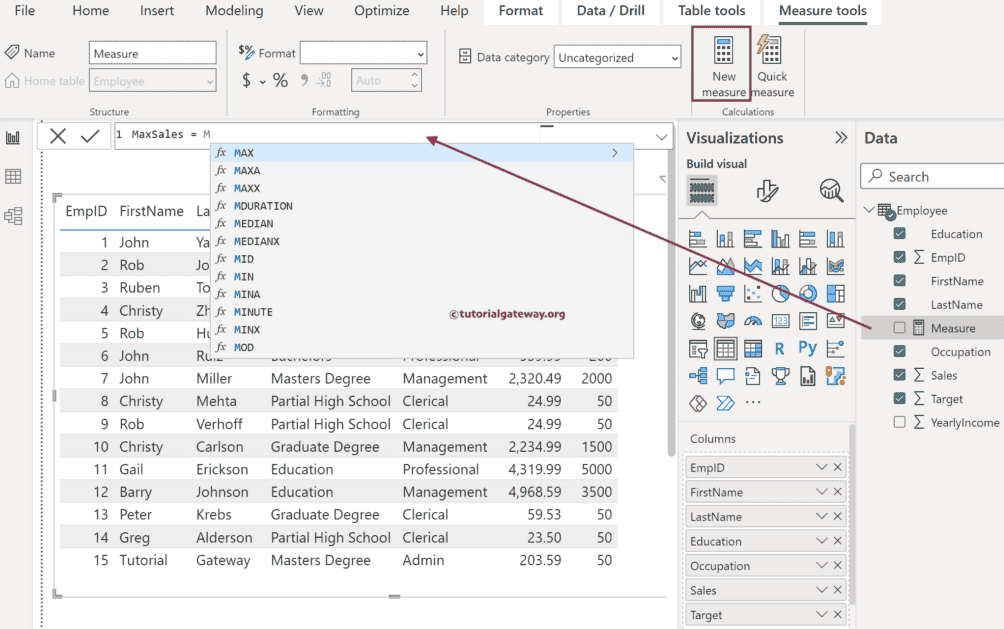Open the Data category dropdown
Viewport: 1004px width, 629px height.
[617, 58]
